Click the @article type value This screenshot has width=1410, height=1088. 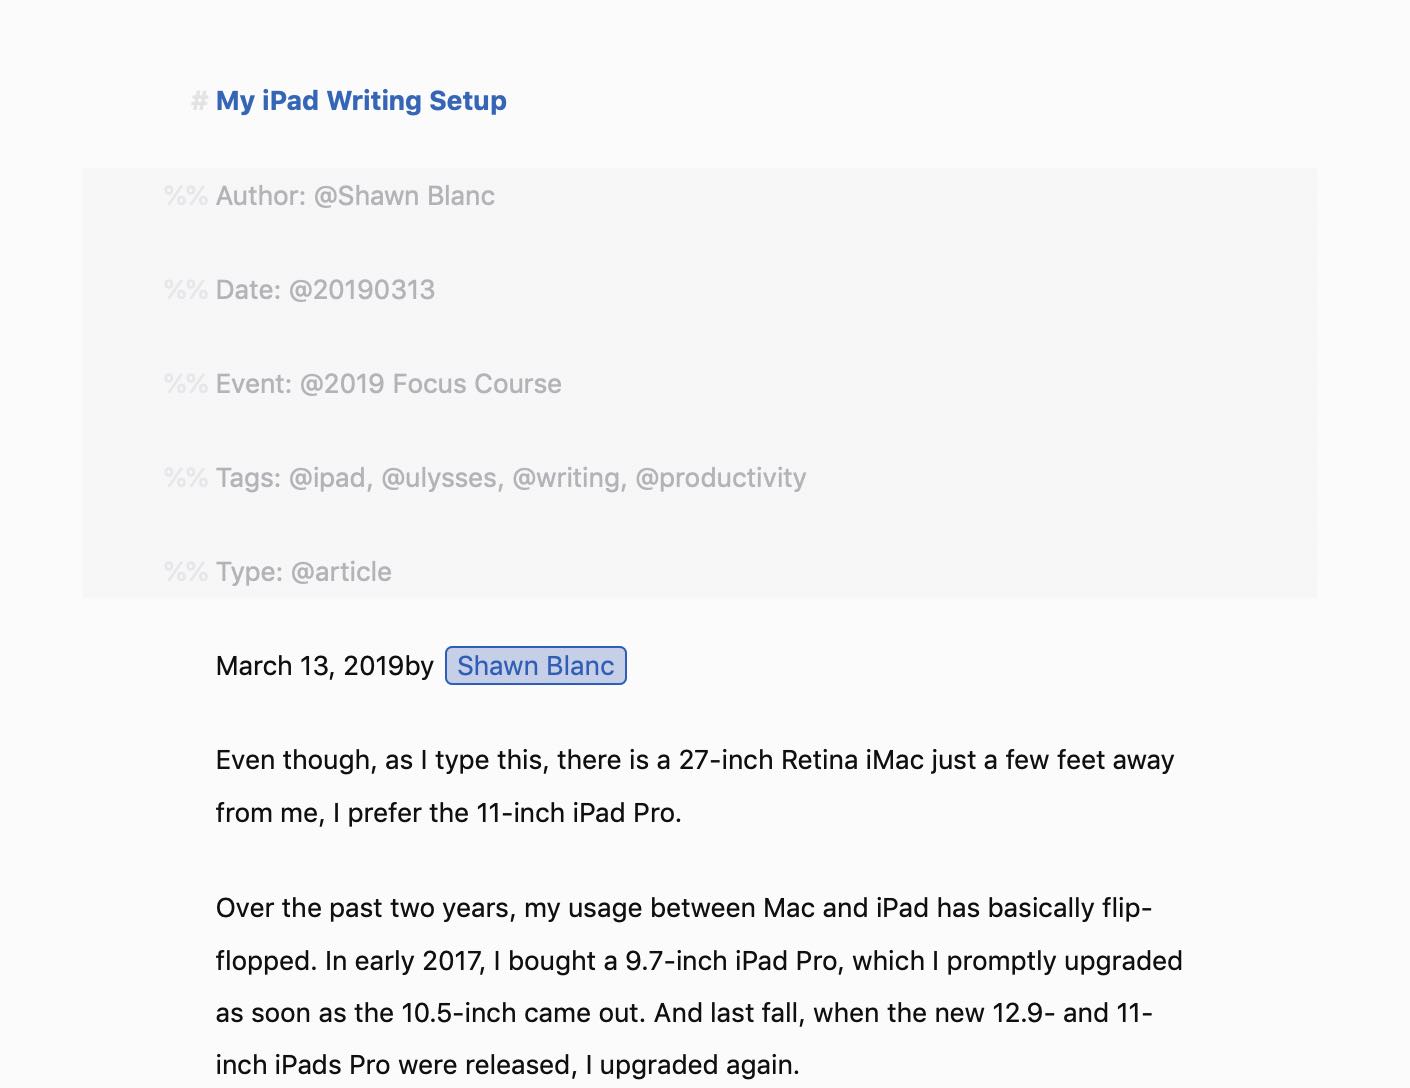(341, 572)
